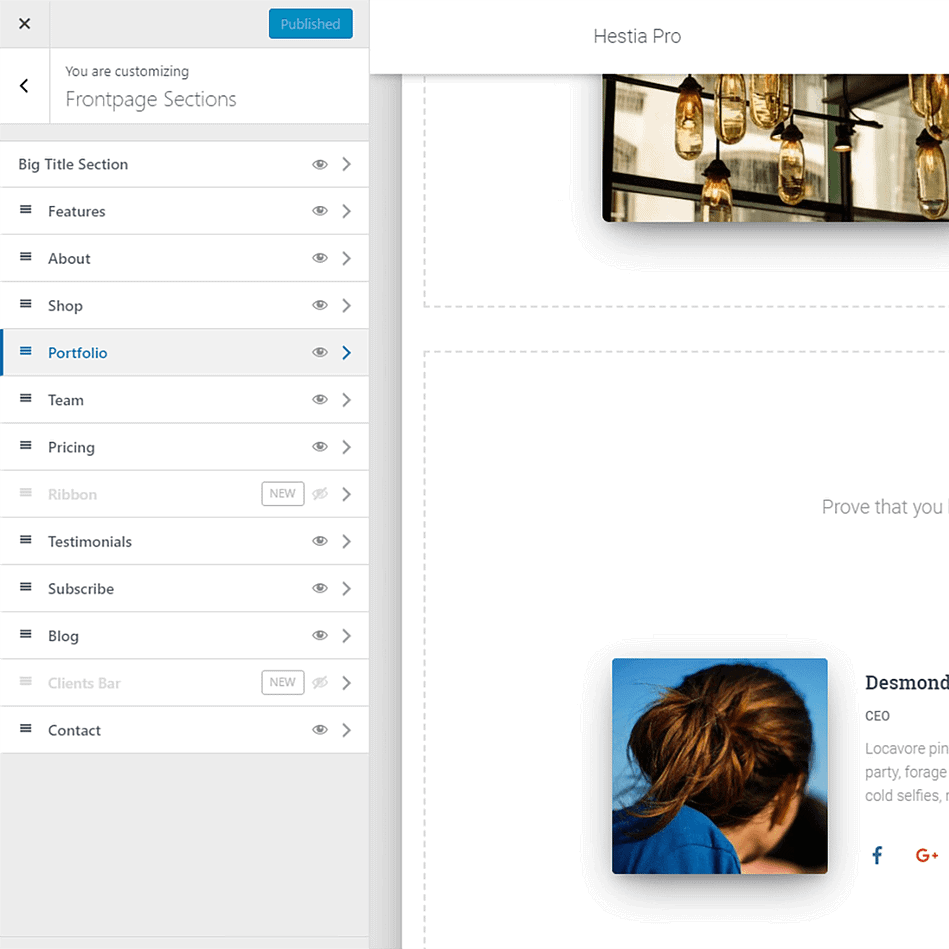Select the Testimonials section label
This screenshot has height=949, width=949.
coord(90,542)
